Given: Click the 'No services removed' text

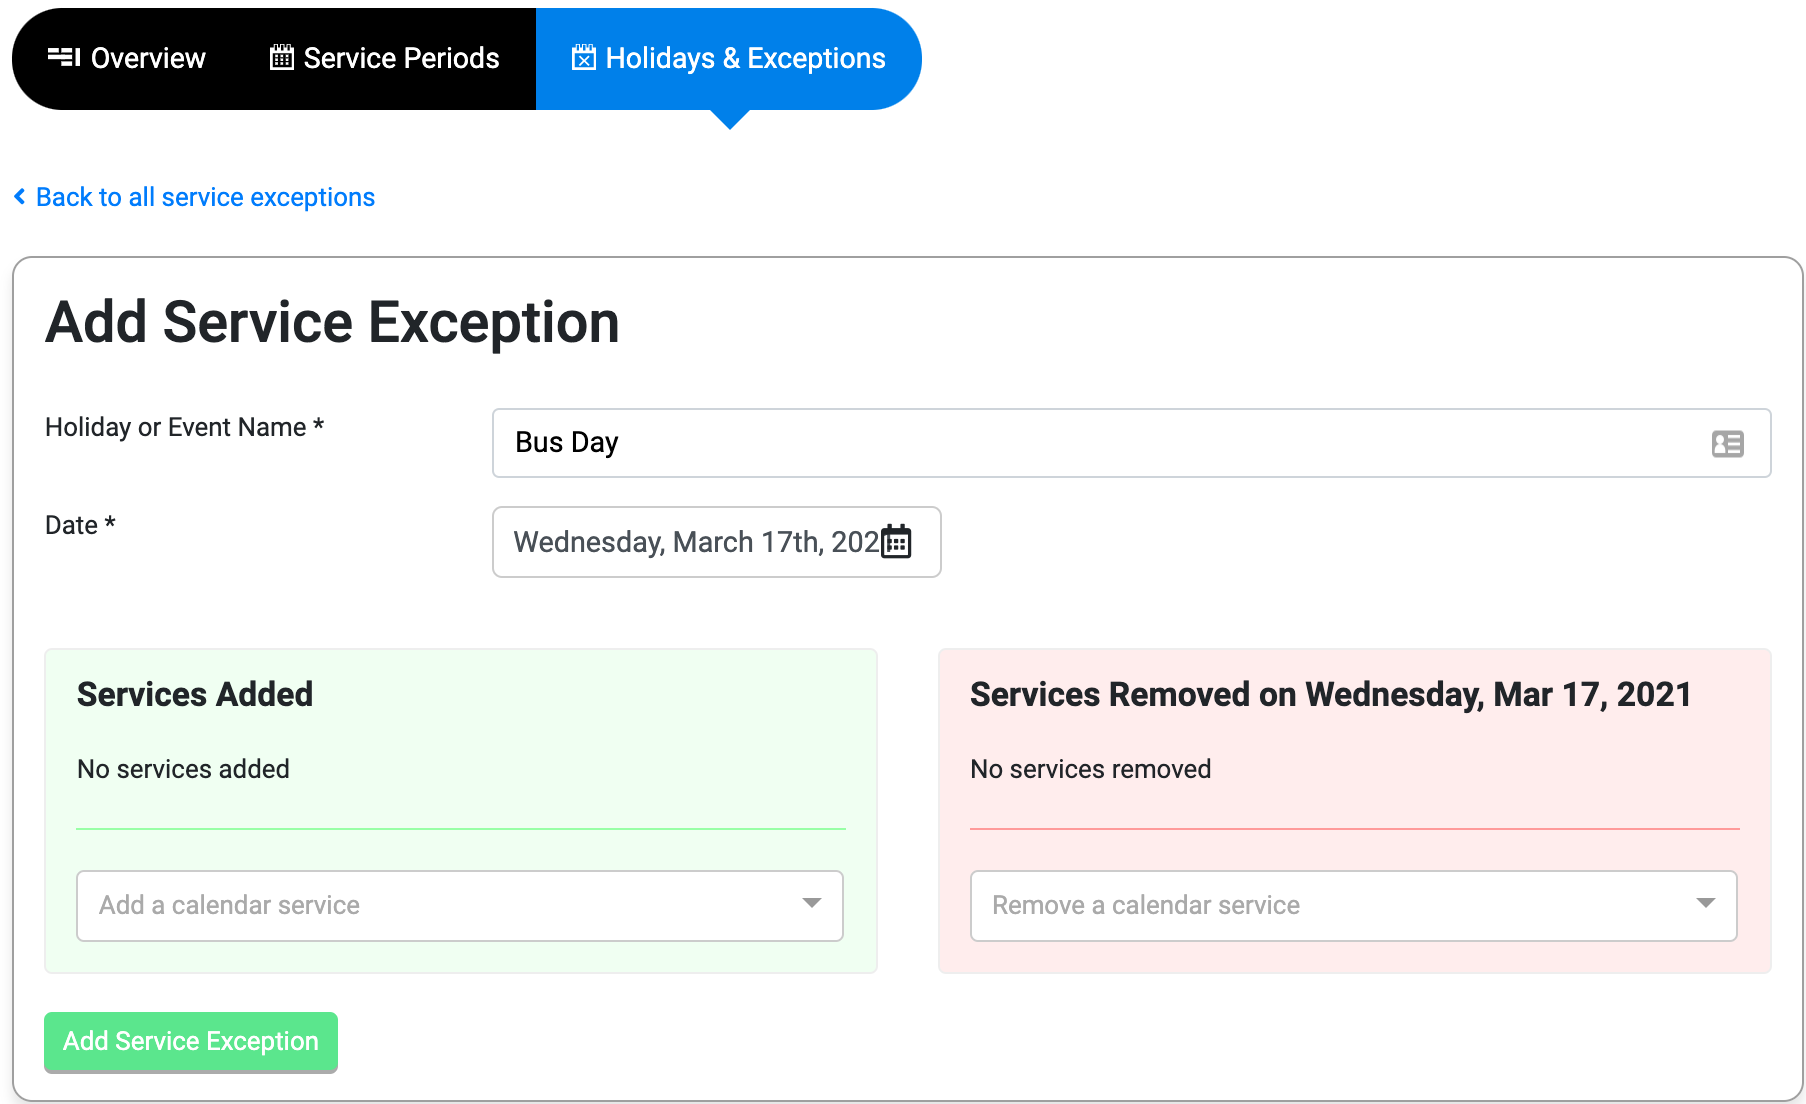Looking at the screenshot, I should pos(1090,769).
